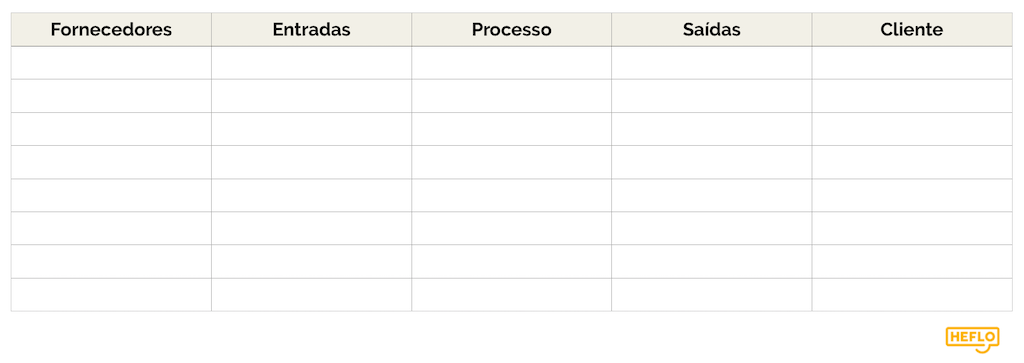Select the Processo column header

pyautogui.click(x=511, y=30)
